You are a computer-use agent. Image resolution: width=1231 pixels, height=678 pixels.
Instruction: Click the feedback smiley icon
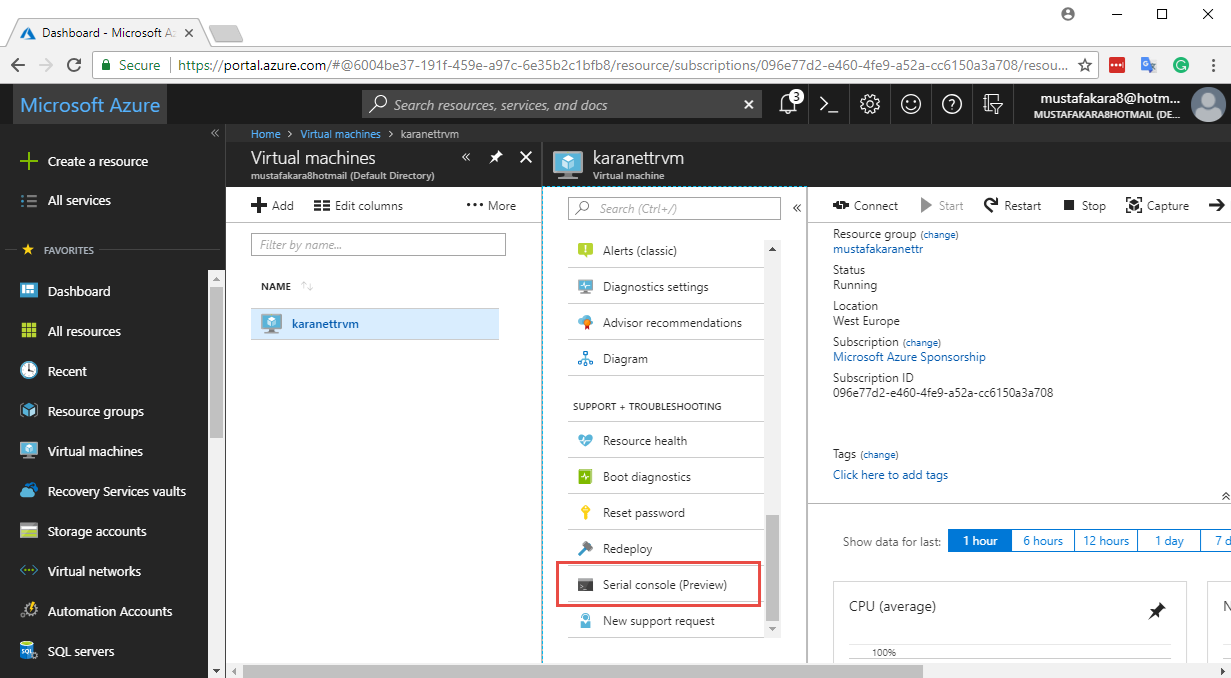[x=910, y=104]
